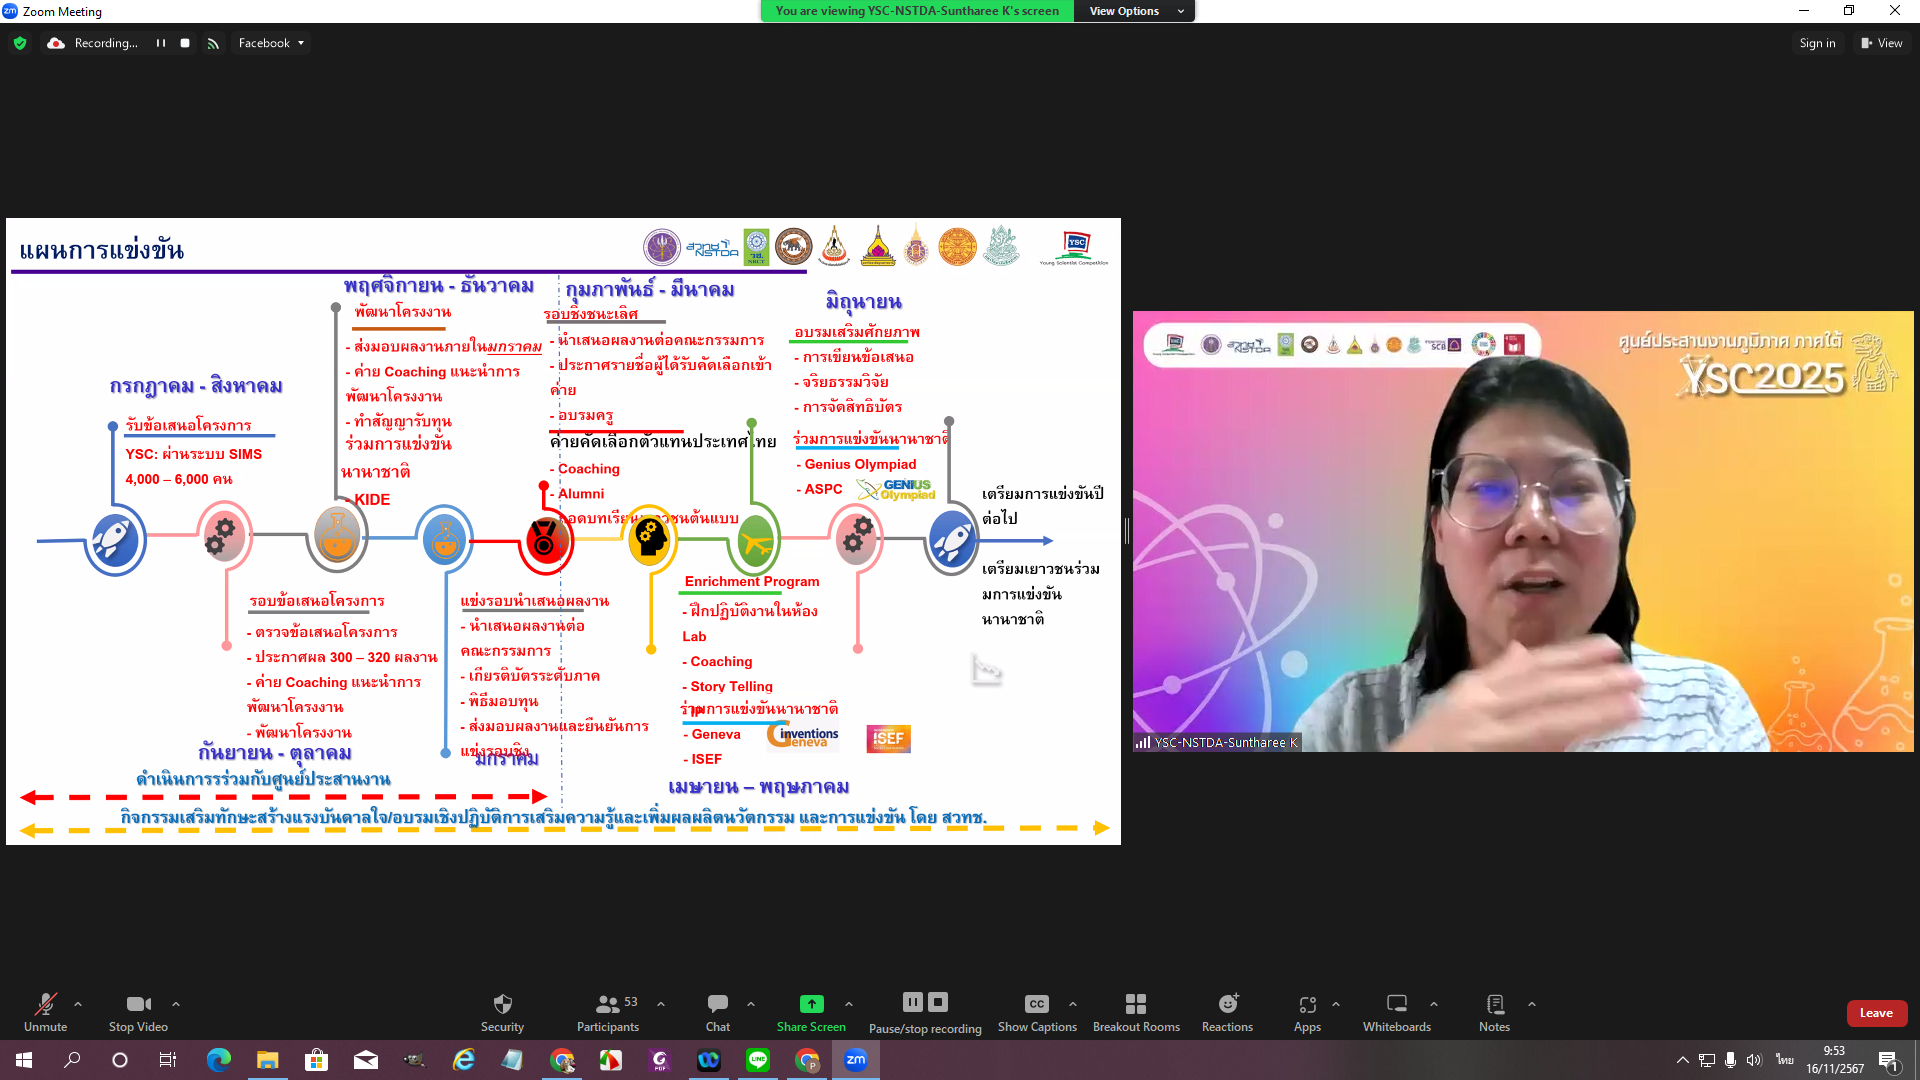The image size is (1920, 1080).
Task: Click the Sign in link
Action: tap(1817, 43)
